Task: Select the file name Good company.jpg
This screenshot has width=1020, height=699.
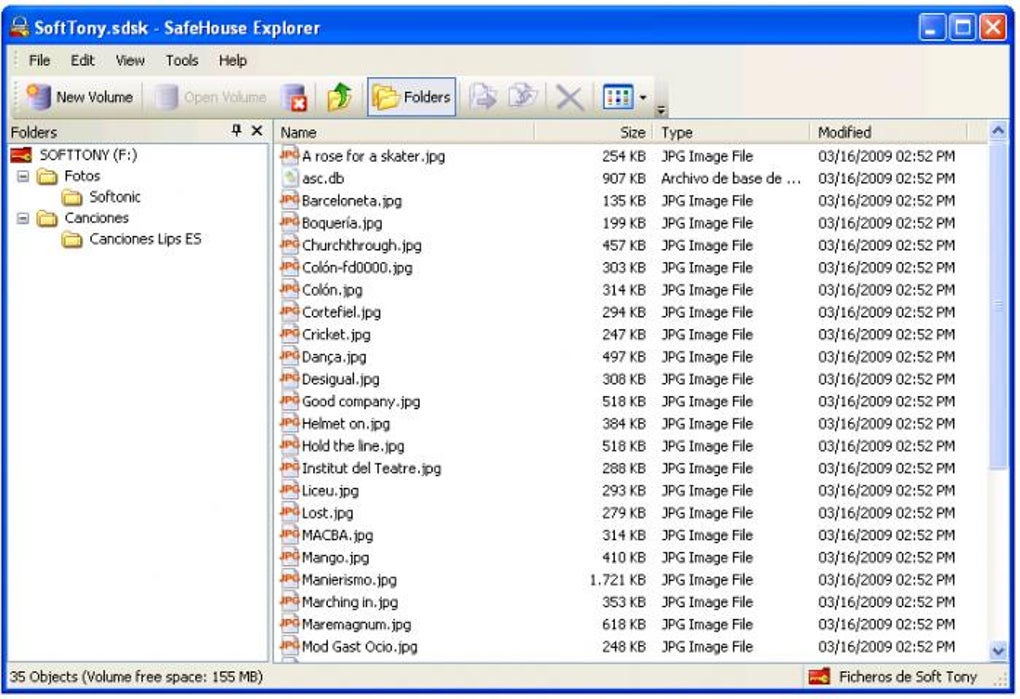Action: click(x=361, y=401)
